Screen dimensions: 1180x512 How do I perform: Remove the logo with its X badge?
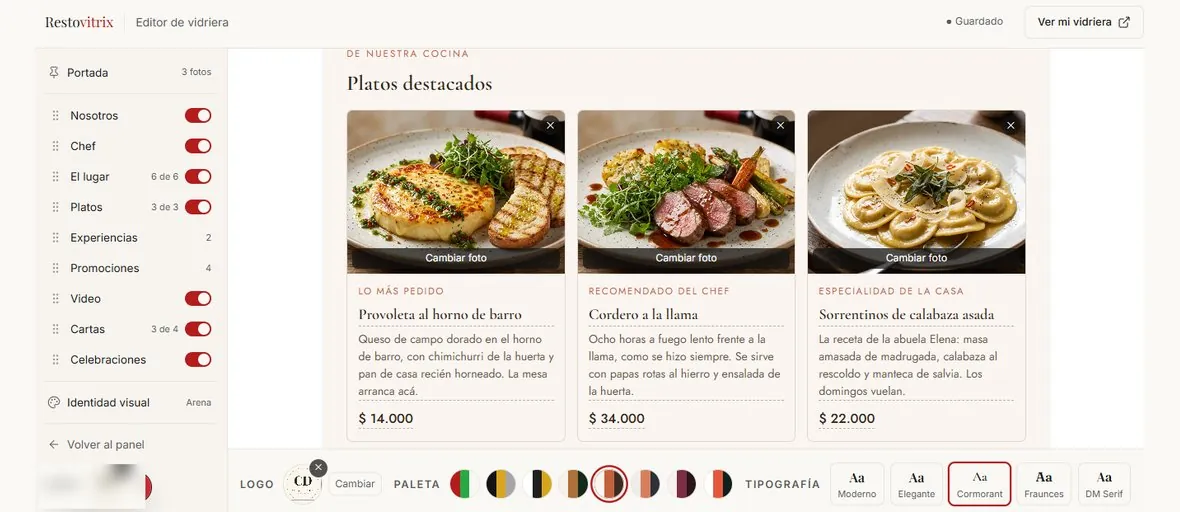[x=318, y=468]
